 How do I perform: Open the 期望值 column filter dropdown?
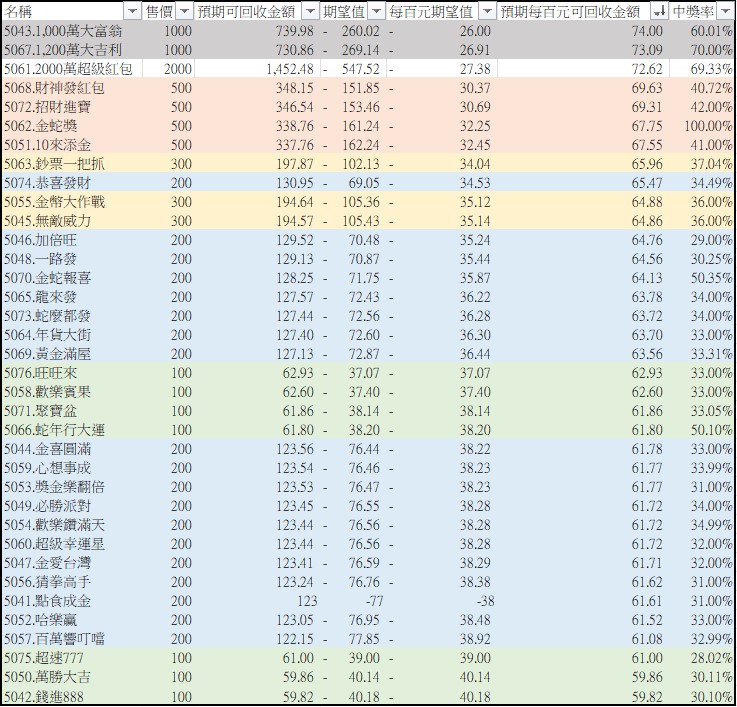(x=375, y=11)
